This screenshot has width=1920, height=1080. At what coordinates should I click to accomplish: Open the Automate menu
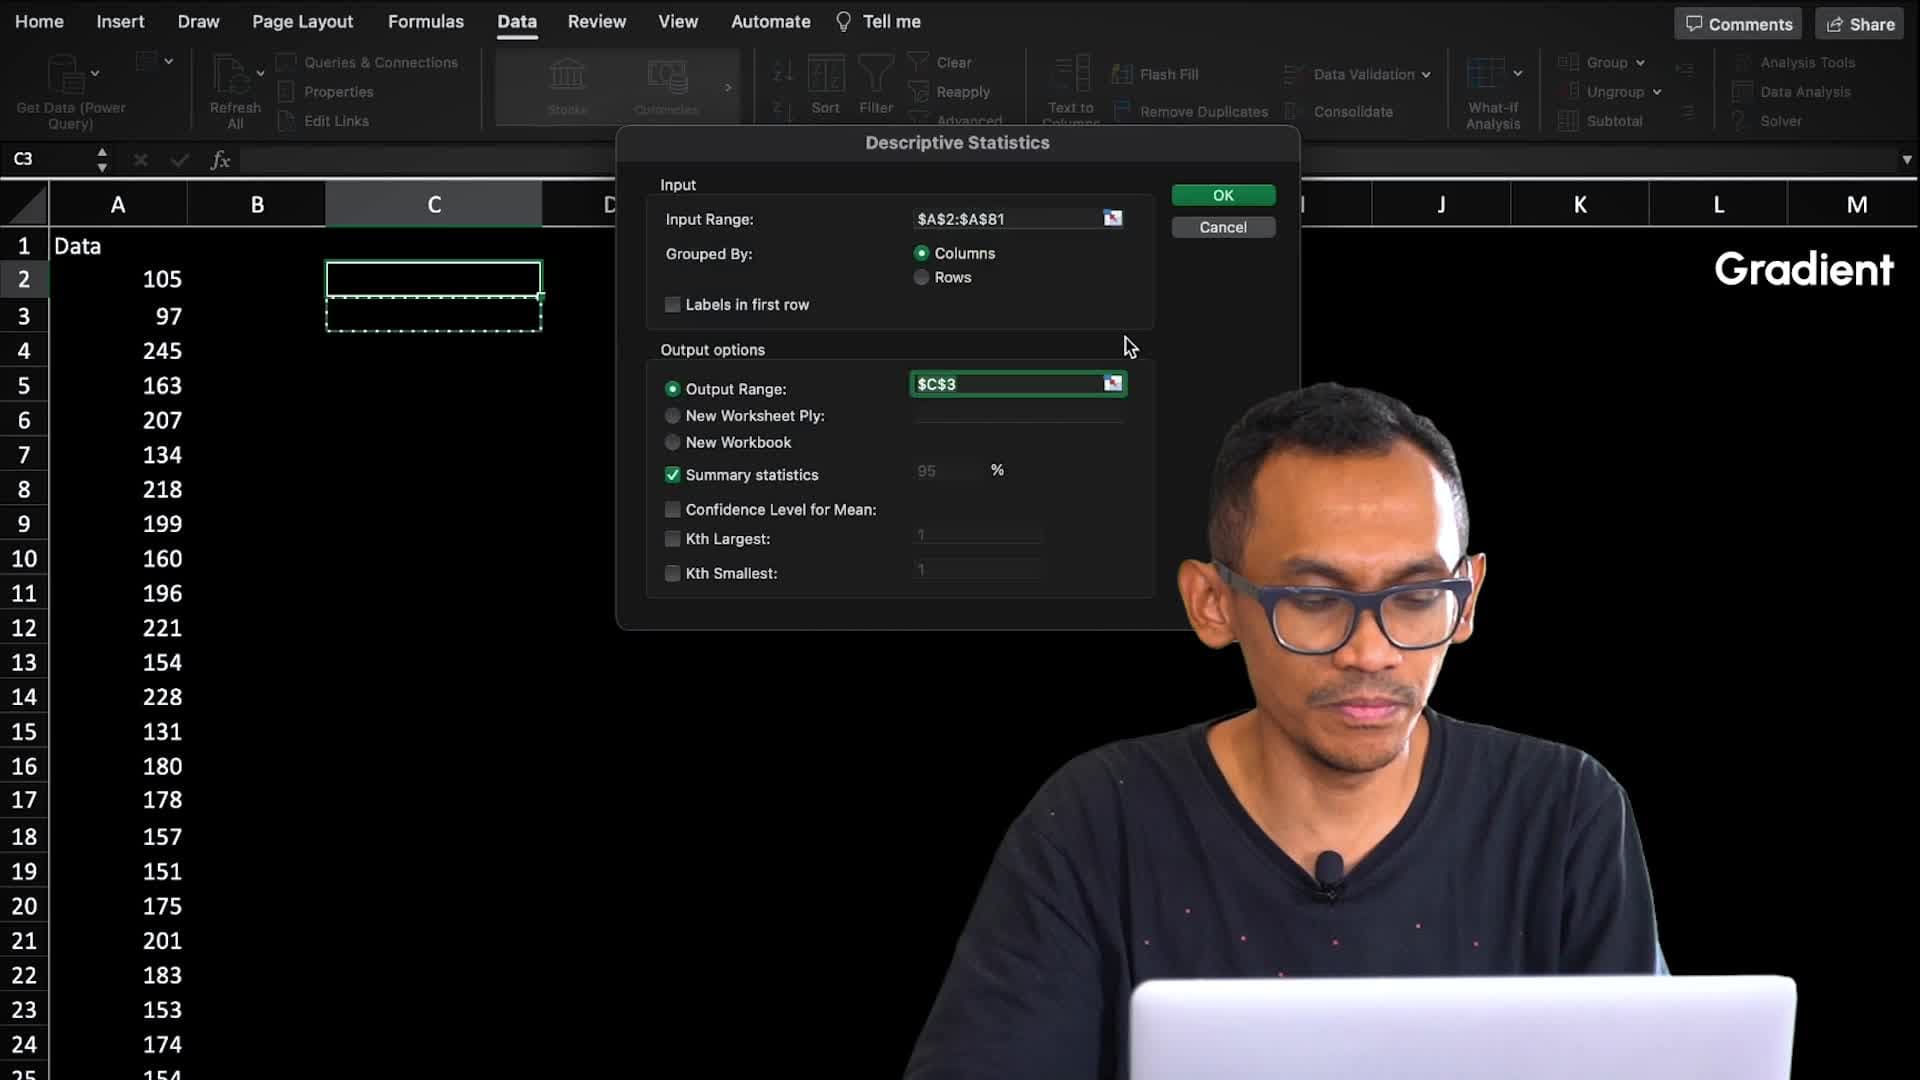pyautogui.click(x=770, y=21)
